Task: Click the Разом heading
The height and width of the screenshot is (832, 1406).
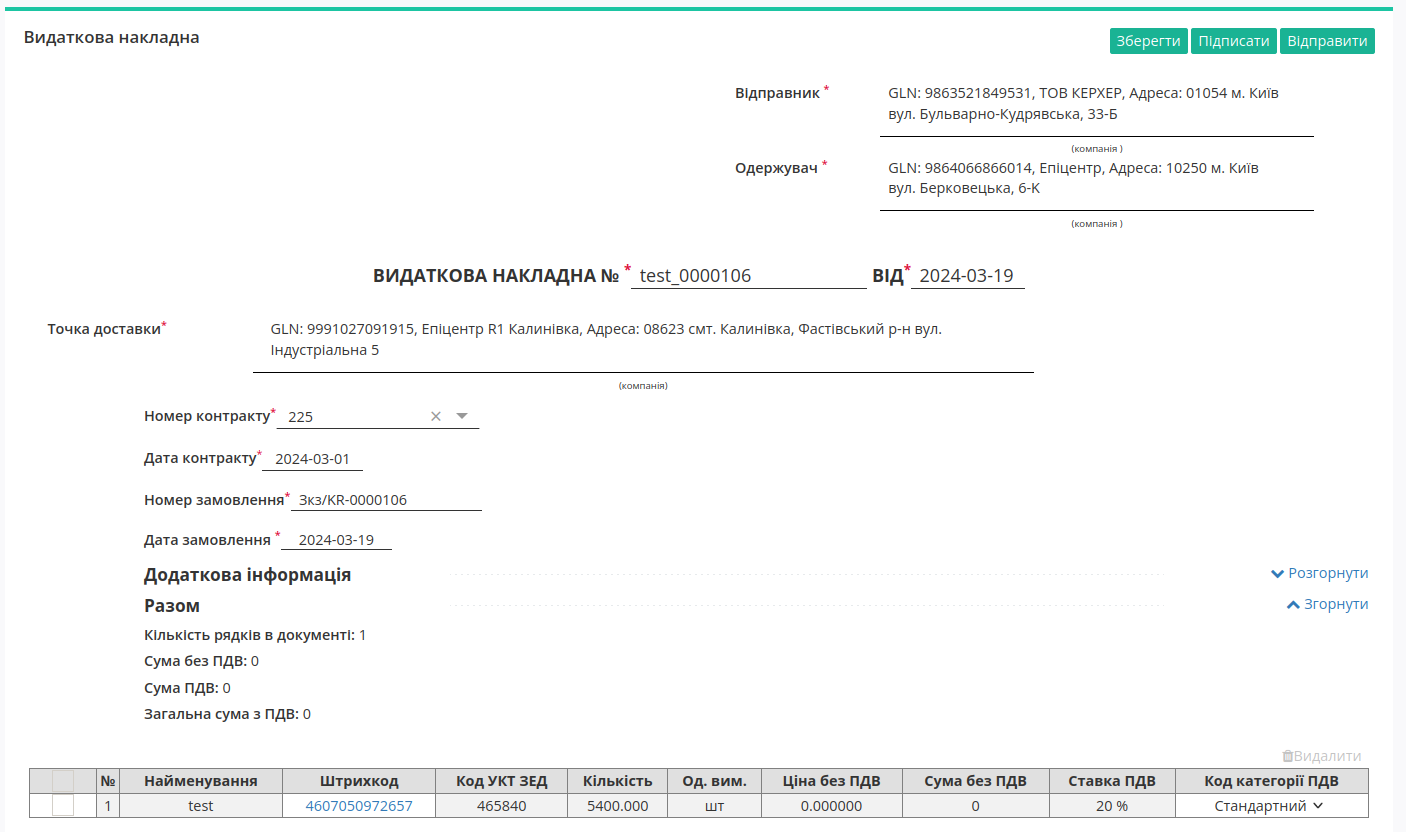Action: click(x=172, y=606)
